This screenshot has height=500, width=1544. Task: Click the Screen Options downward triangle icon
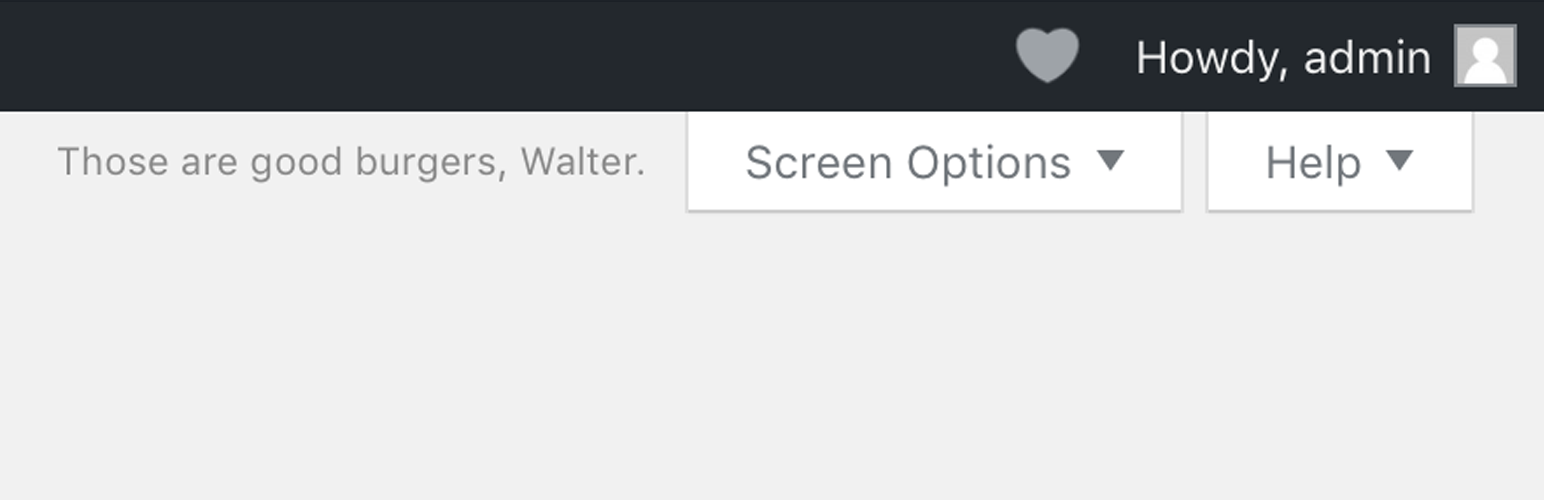(1111, 160)
